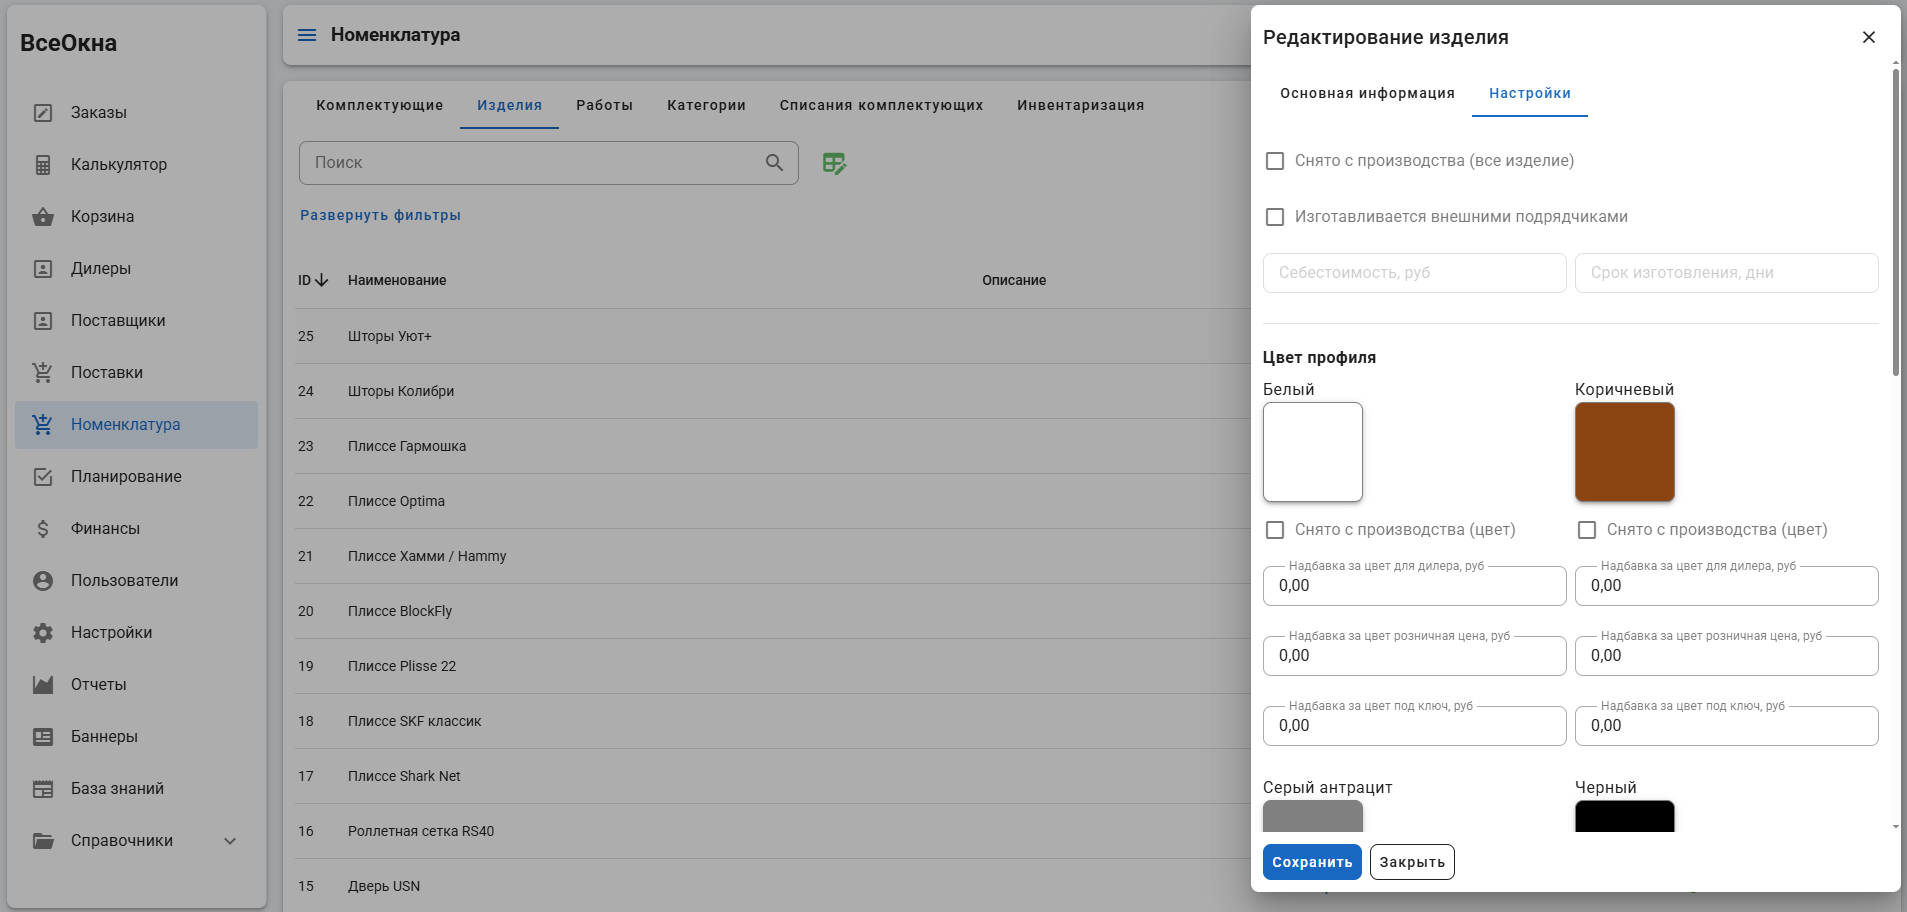Screen dimensions: 1907x912
Task: Click the search magnifier icon
Action: pyautogui.click(x=774, y=163)
